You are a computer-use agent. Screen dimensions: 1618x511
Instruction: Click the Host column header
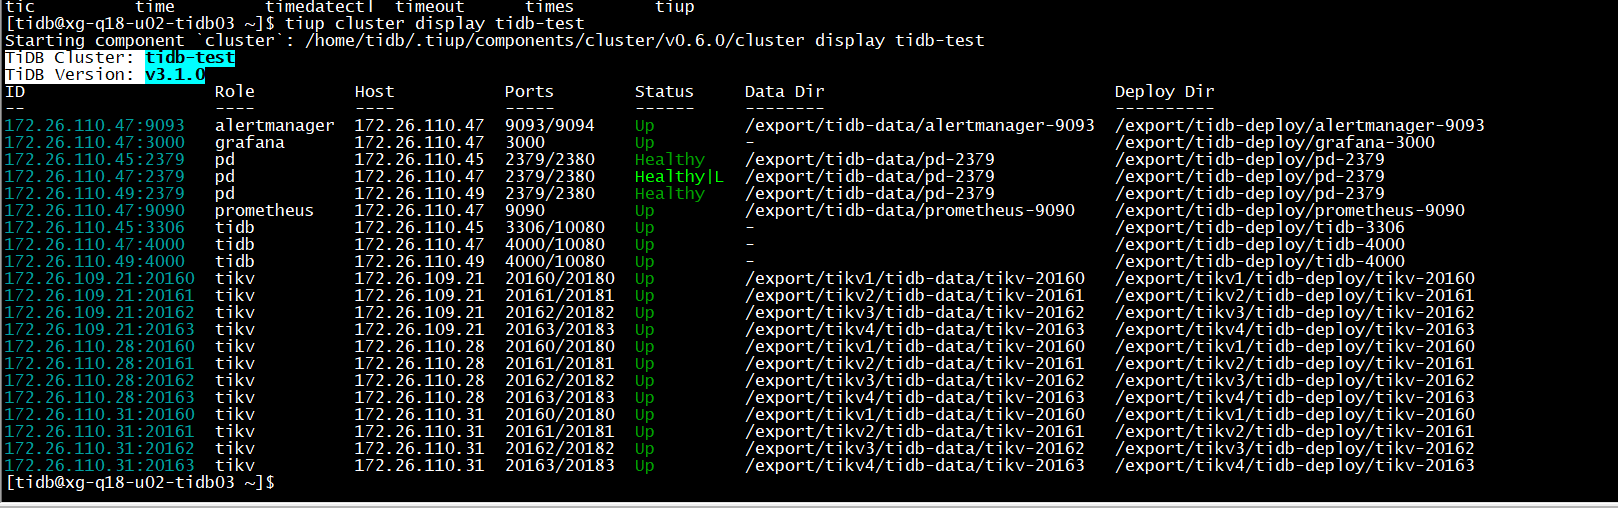[375, 92]
